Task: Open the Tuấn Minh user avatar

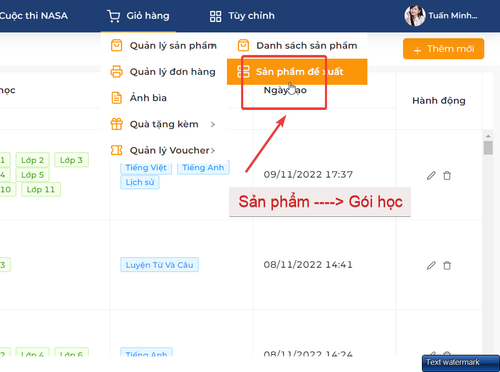Action: pos(415,16)
